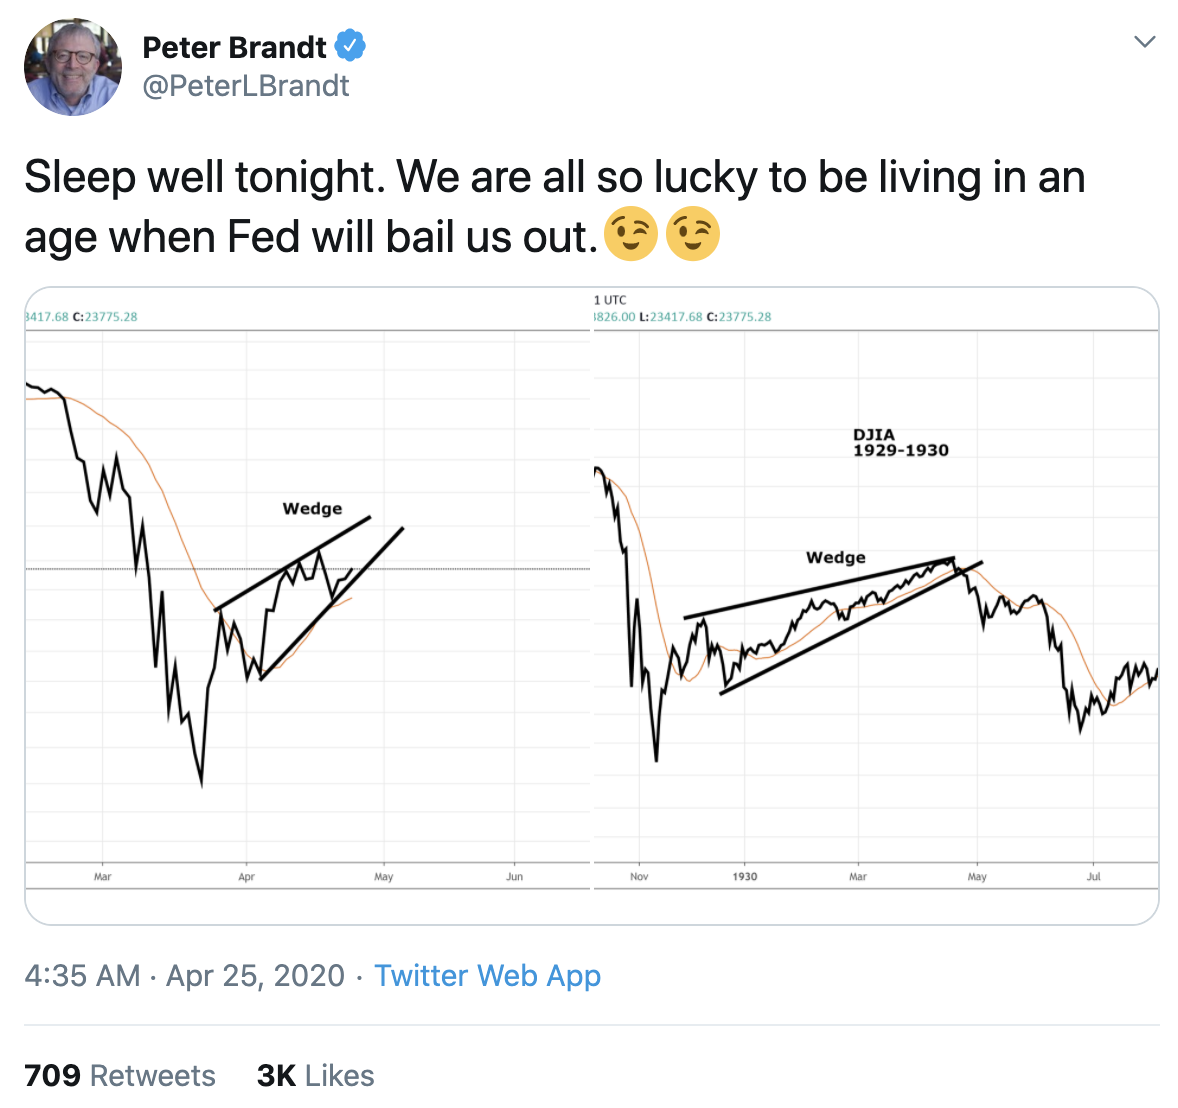Open the left 2020 wedge chart image
Image resolution: width=1178 pixels, height=1108 pixels.
point(308,605)
